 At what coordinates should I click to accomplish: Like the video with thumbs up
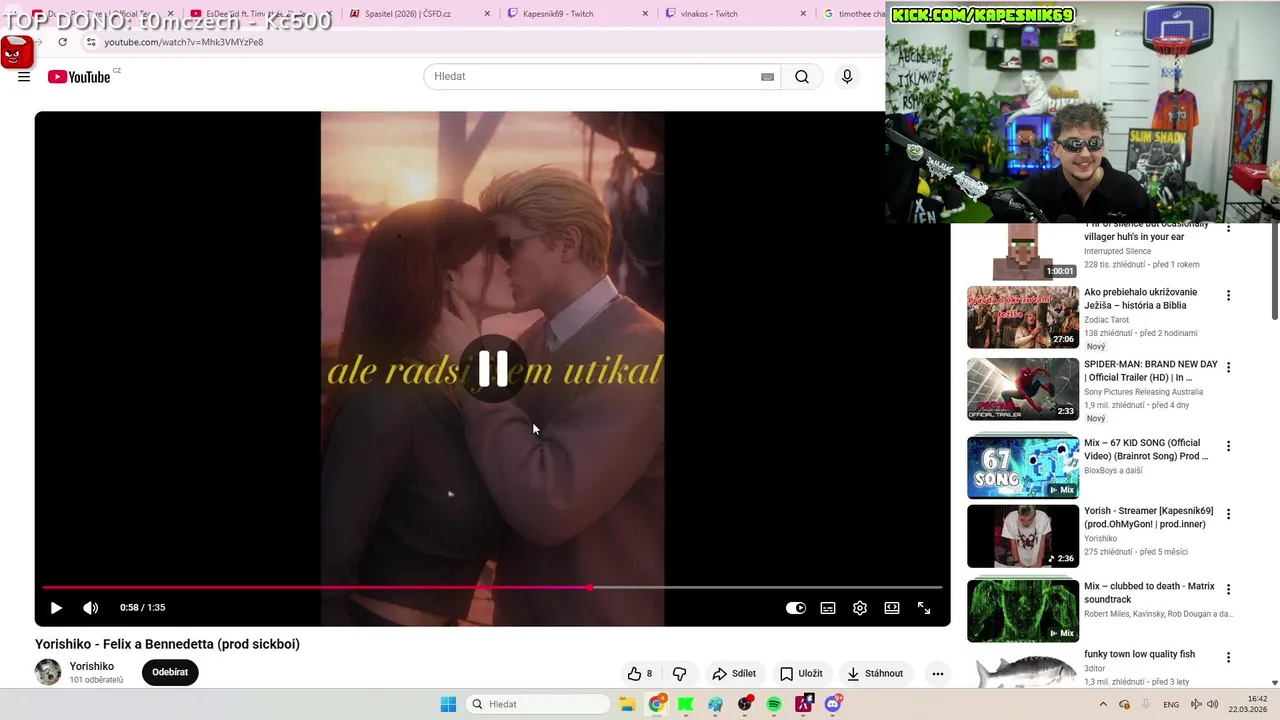(x=639, y=674)
